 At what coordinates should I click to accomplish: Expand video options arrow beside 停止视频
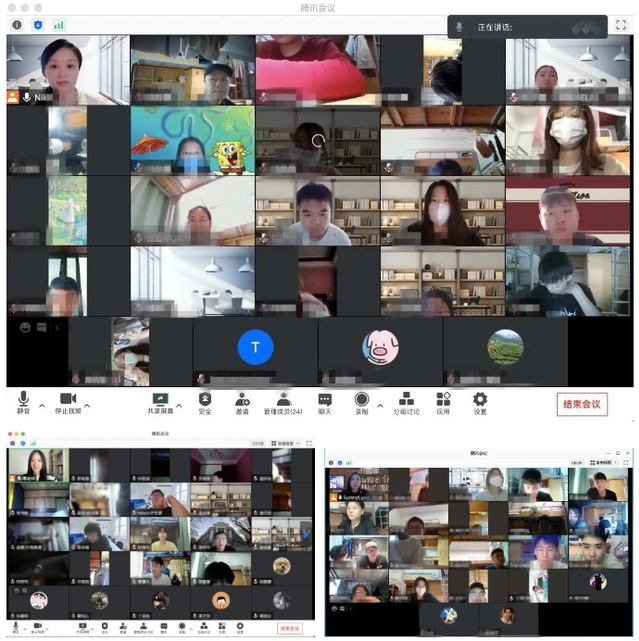pos(87,405)
